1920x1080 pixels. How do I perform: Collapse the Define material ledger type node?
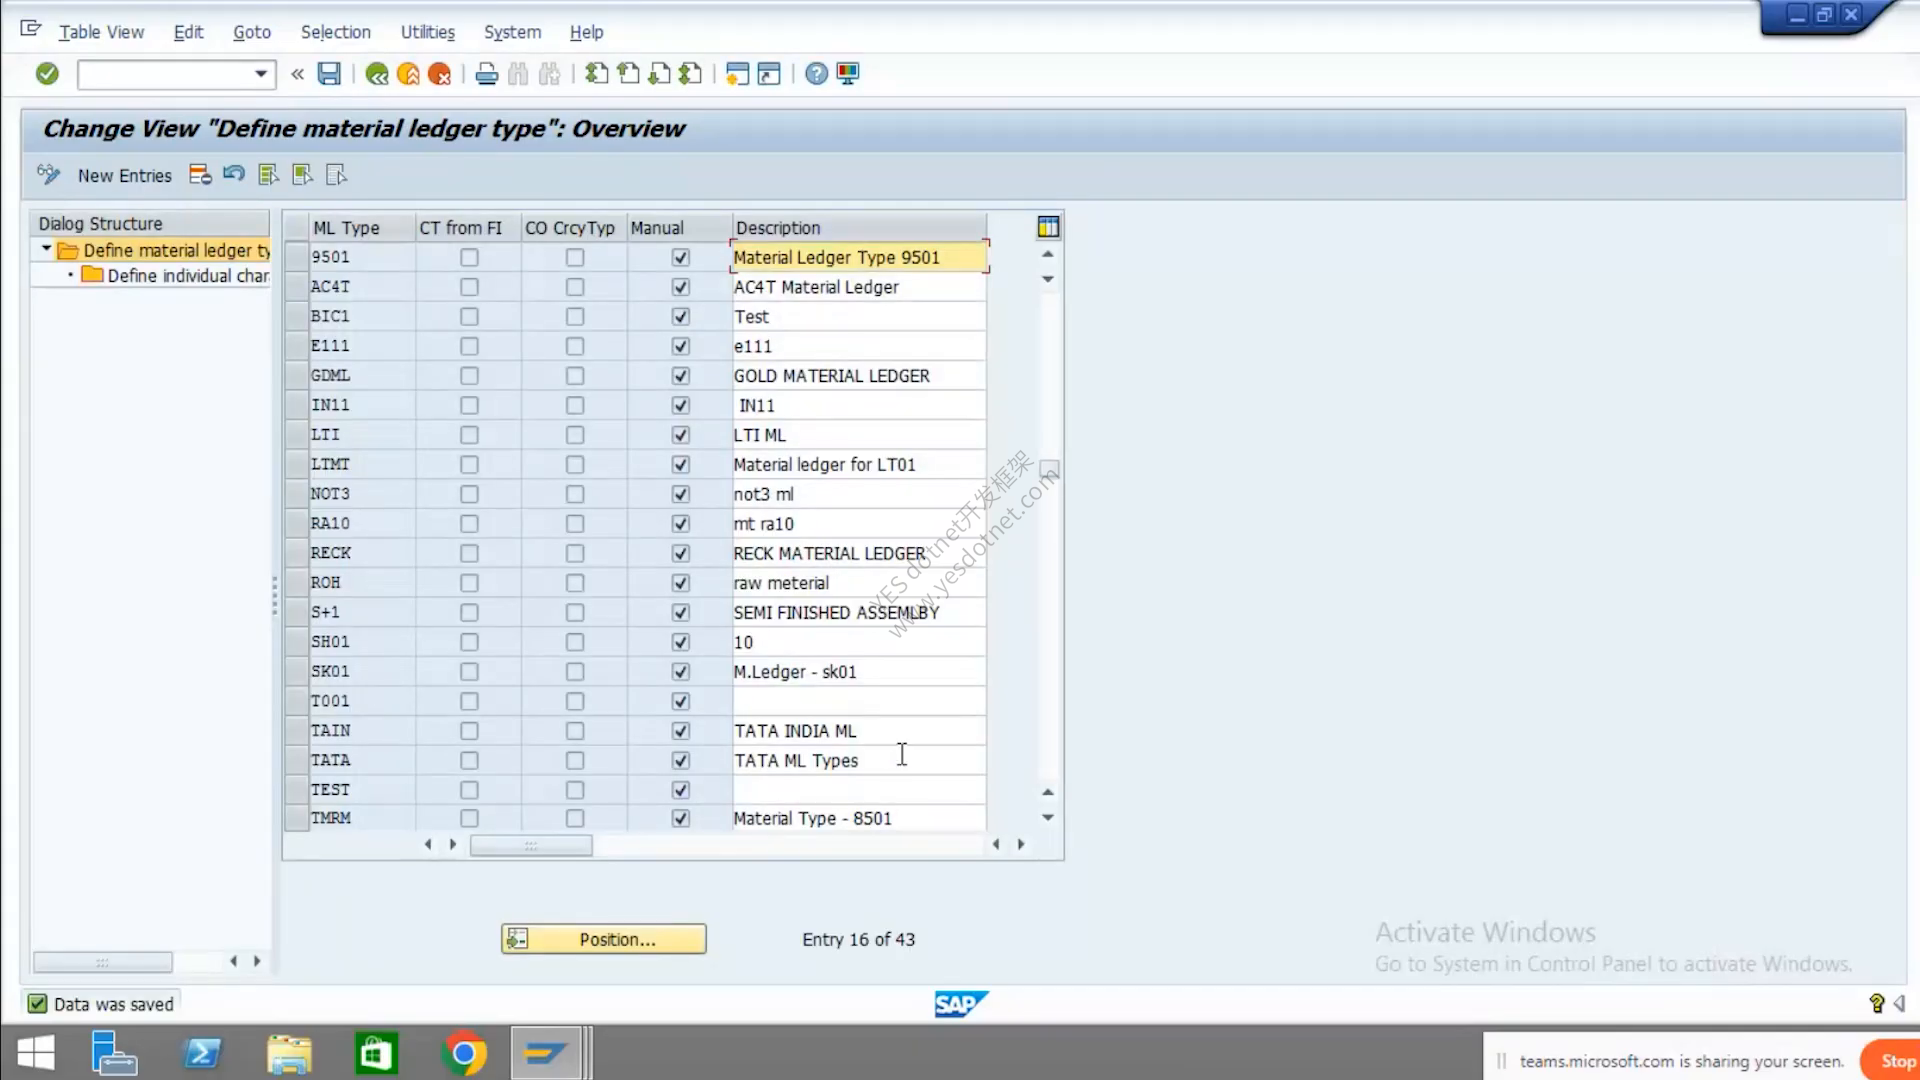[46, 249]
